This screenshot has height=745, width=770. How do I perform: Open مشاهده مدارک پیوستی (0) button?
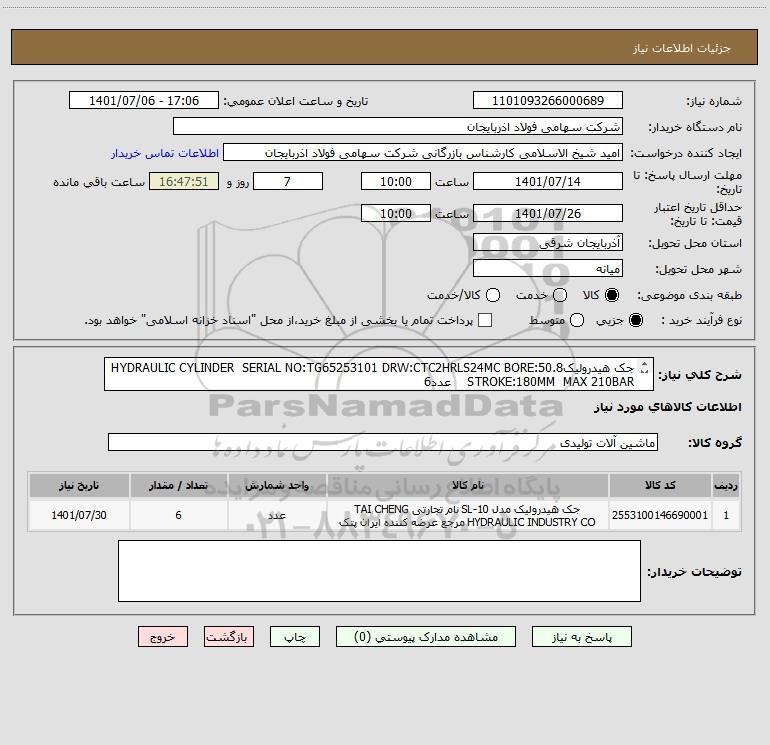tap(426, 636)
